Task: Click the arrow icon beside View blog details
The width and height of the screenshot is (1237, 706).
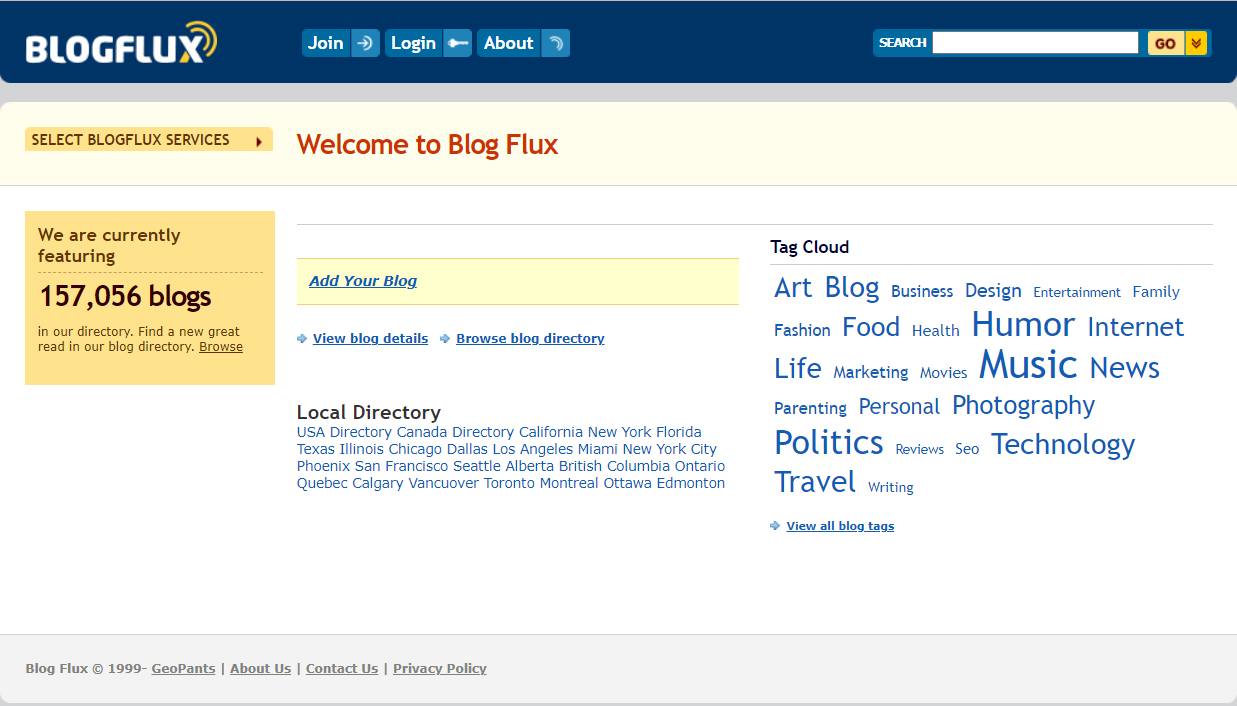Action: (302, 339)
